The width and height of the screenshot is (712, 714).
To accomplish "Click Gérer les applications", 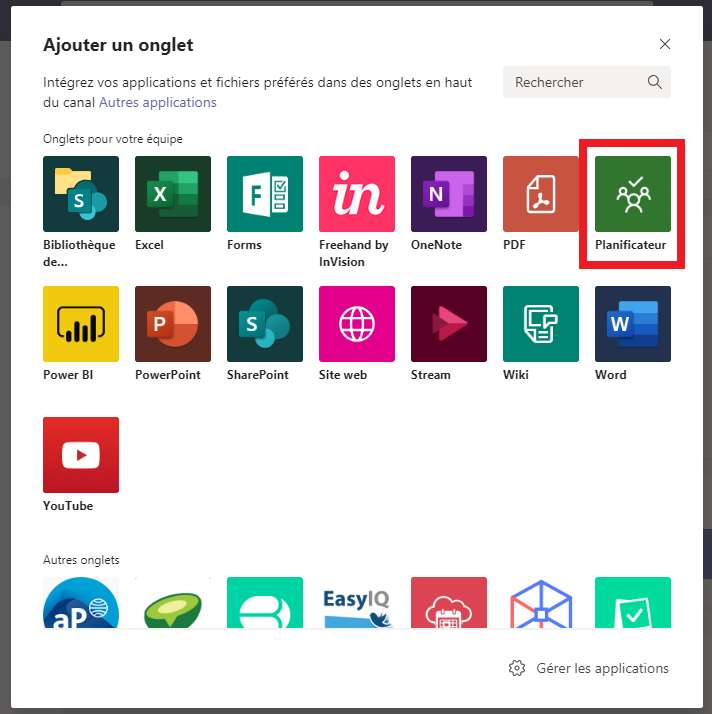I will pos(602,668).
